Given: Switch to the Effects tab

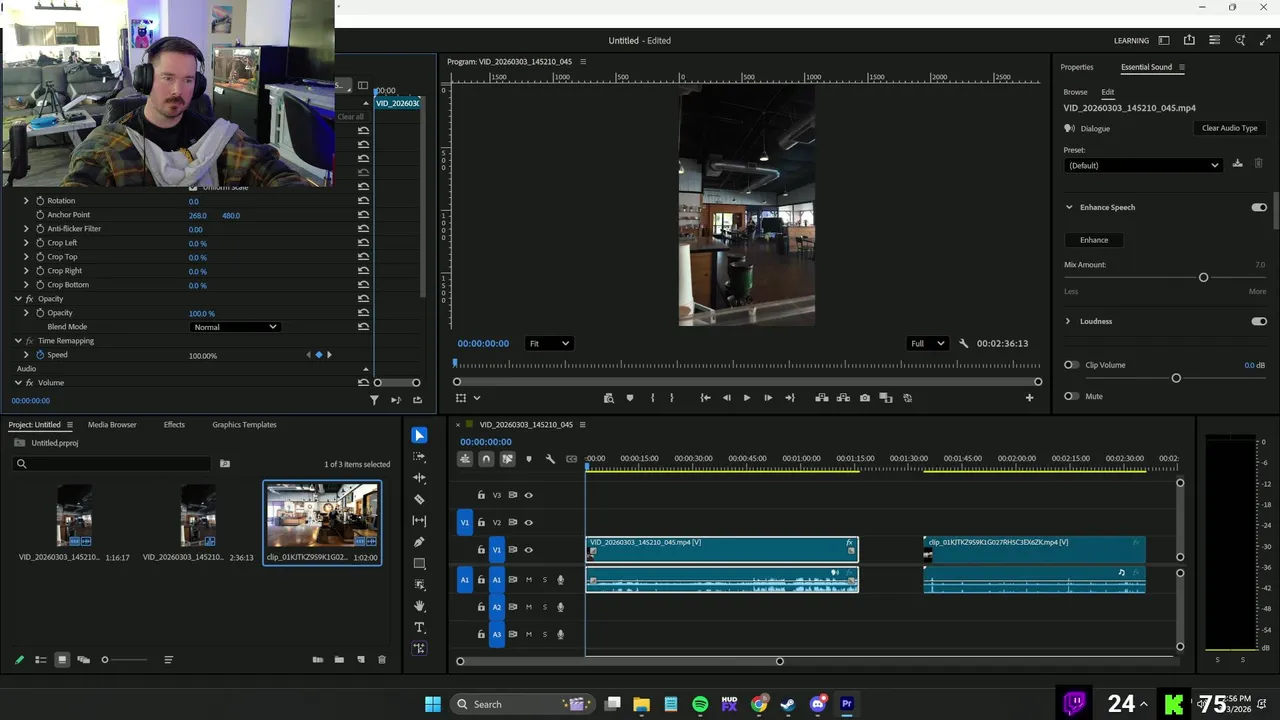Looking at the screenshot, I should pos(174,425).
